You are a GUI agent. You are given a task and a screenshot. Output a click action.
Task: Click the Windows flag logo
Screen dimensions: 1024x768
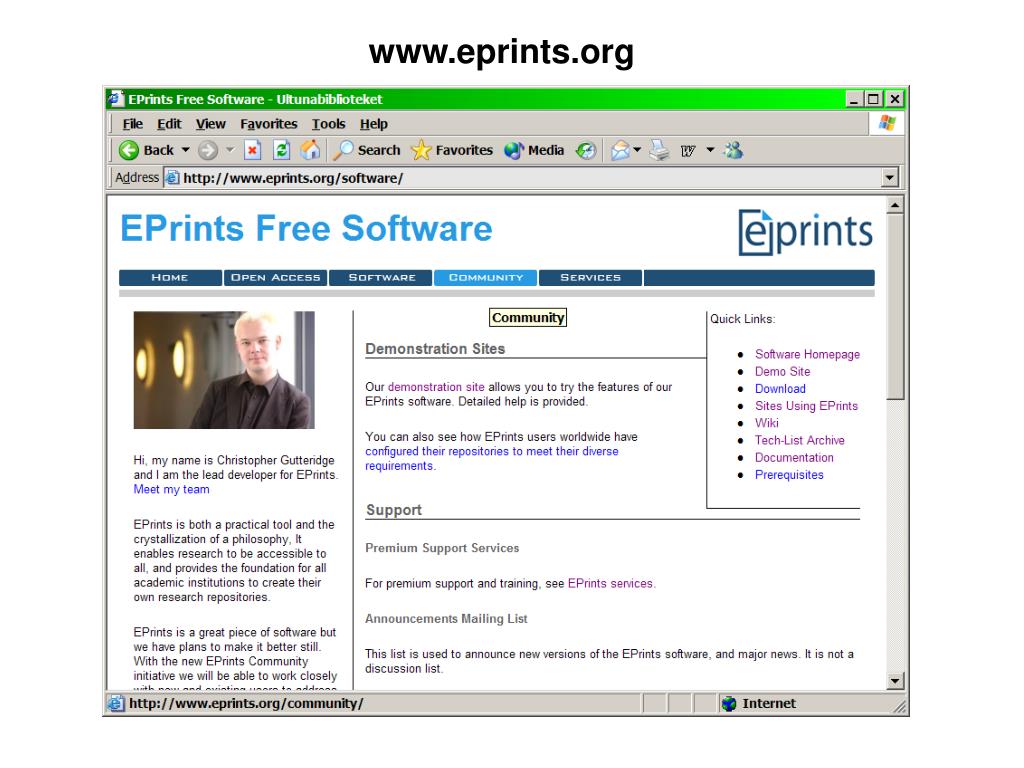[887, 123]
